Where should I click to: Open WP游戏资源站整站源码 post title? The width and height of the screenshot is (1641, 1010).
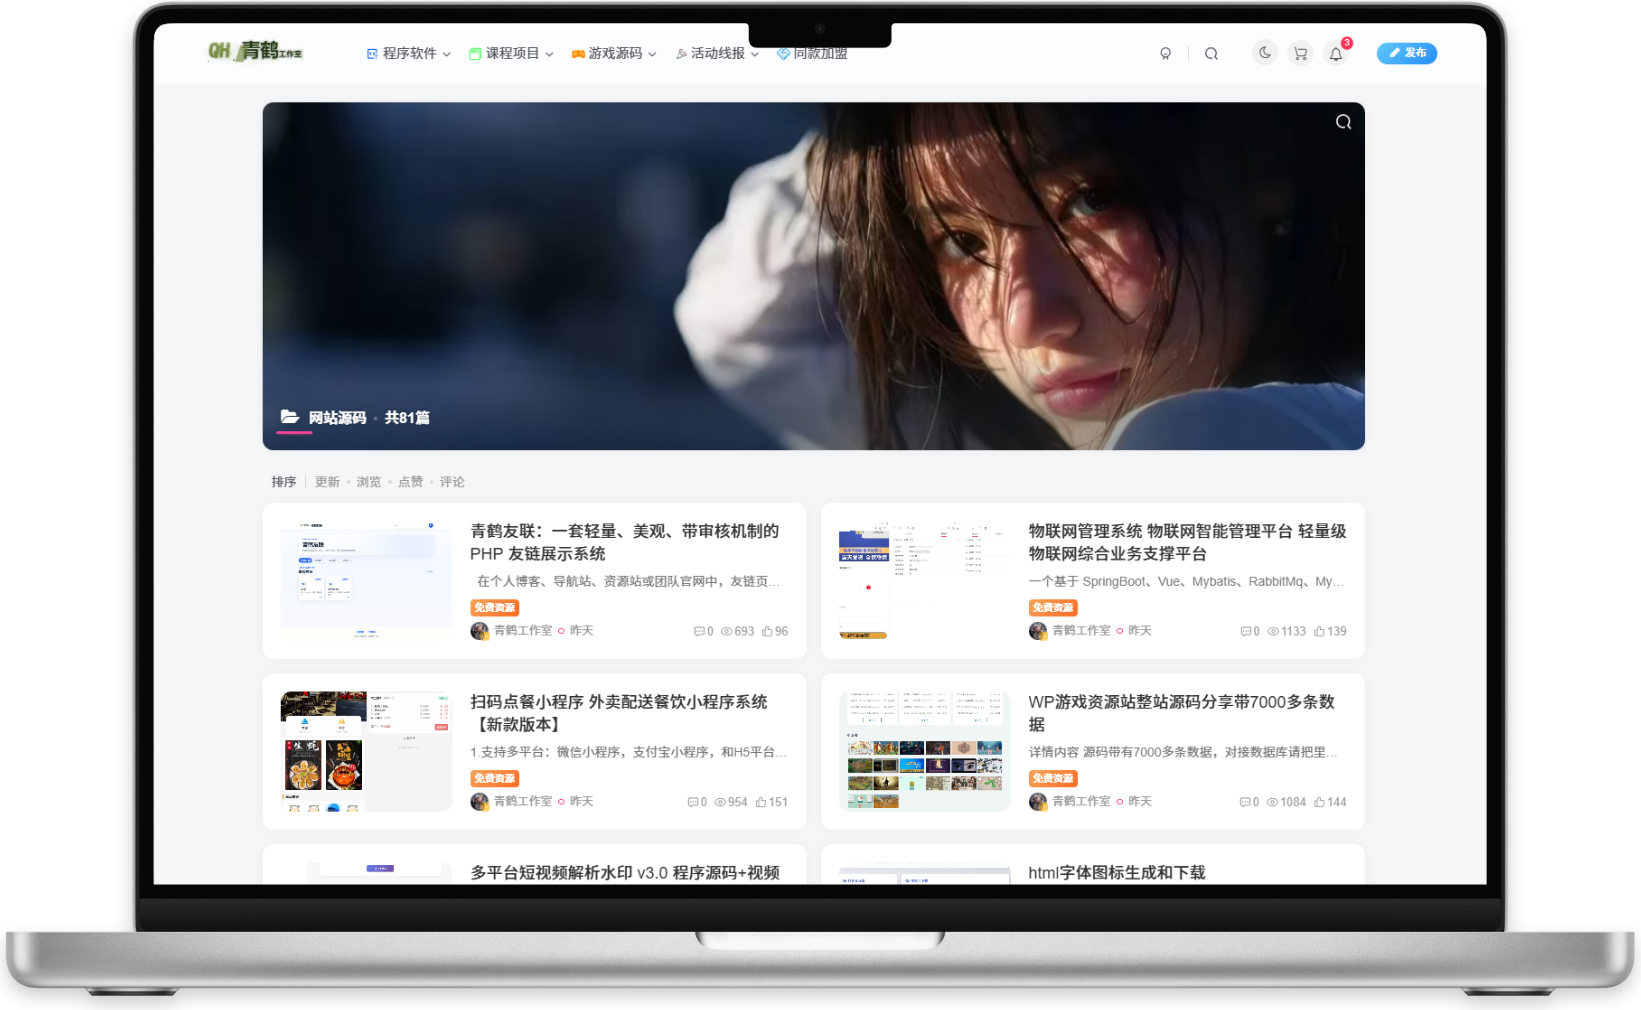click(1182, 713)
